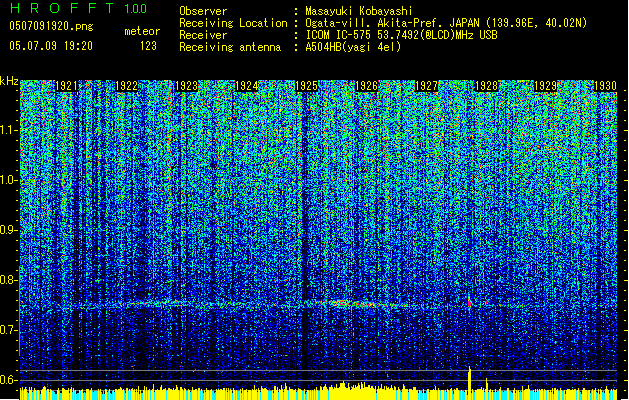
Task: Click the observer name Masayuki Kobayashi
Action: [359, 11]
